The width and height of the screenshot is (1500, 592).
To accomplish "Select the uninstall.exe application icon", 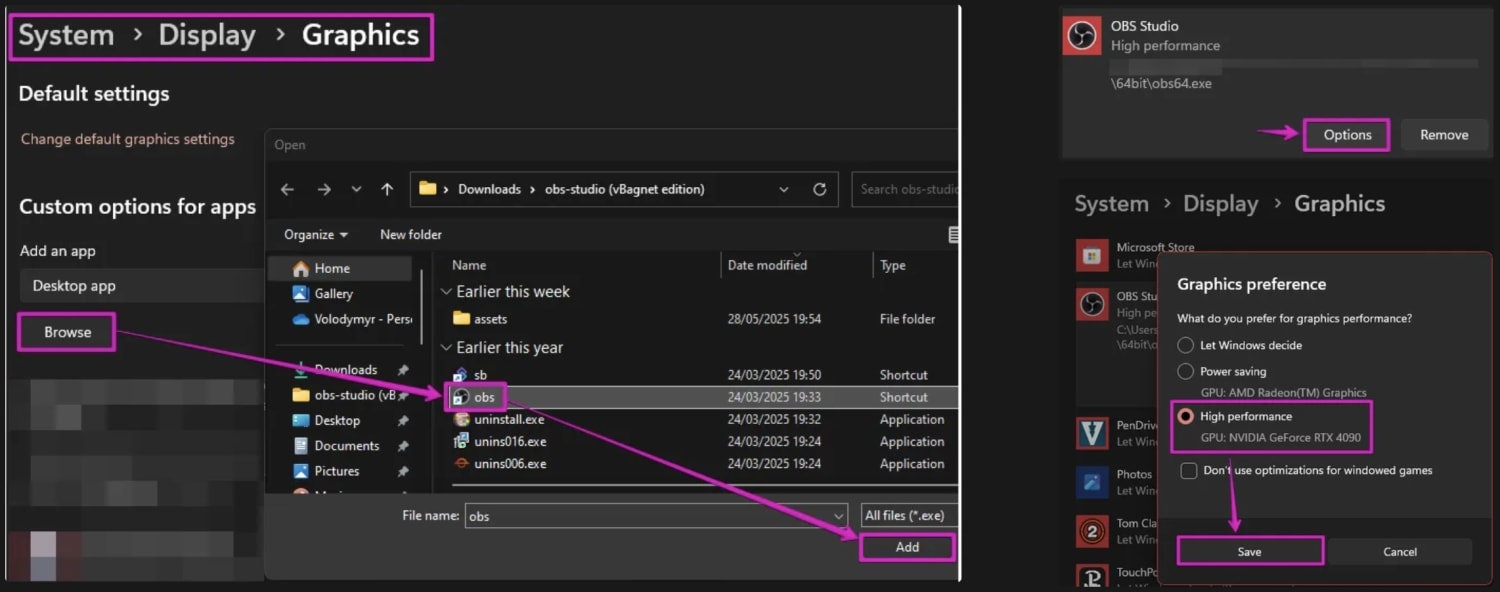I will 461,419.
